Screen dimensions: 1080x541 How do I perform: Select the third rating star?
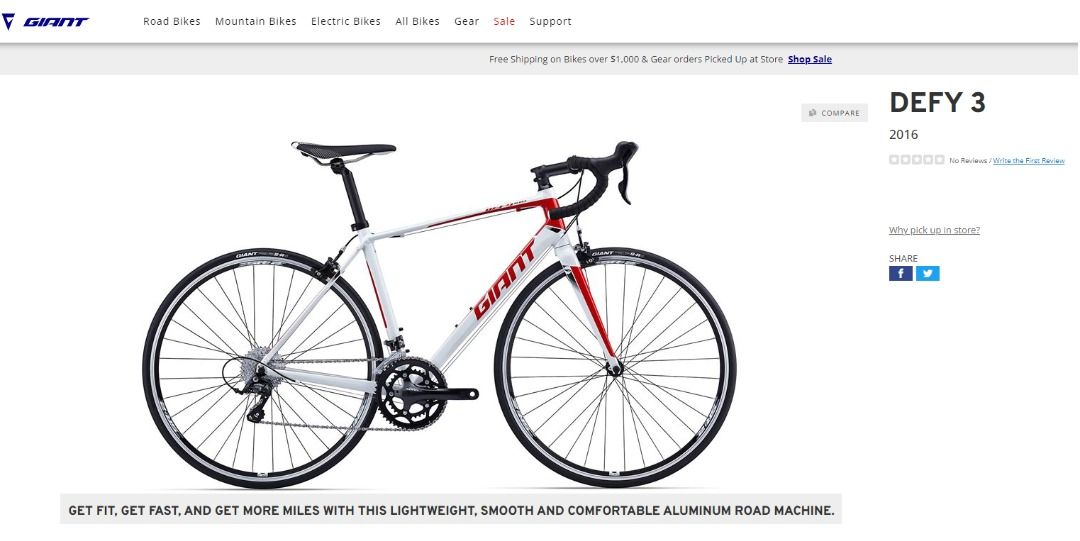917,160
